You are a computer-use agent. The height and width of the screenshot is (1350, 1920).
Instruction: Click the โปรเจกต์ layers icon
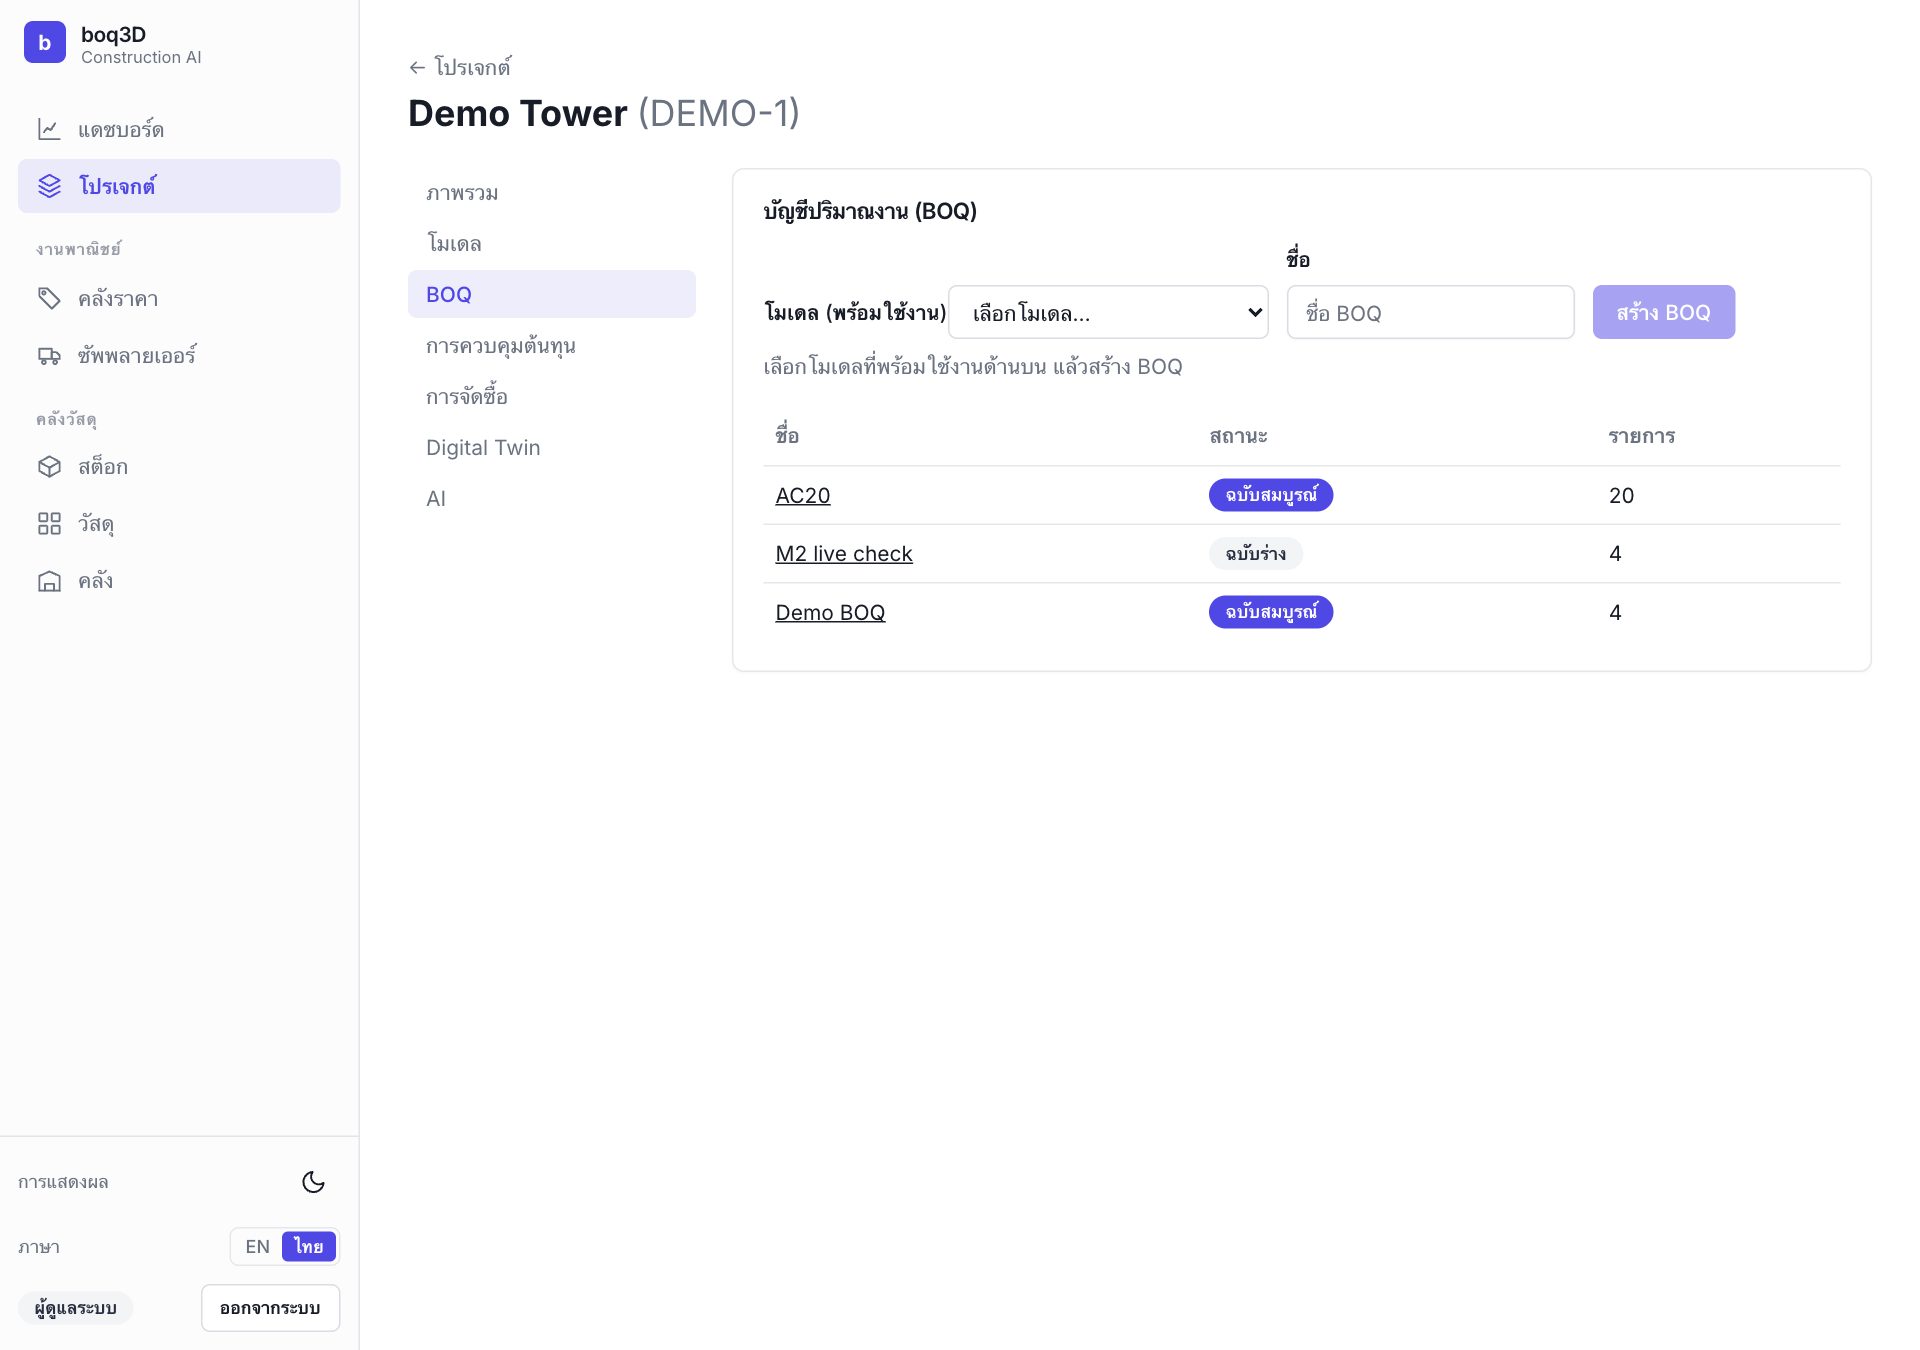pos(49,186)
